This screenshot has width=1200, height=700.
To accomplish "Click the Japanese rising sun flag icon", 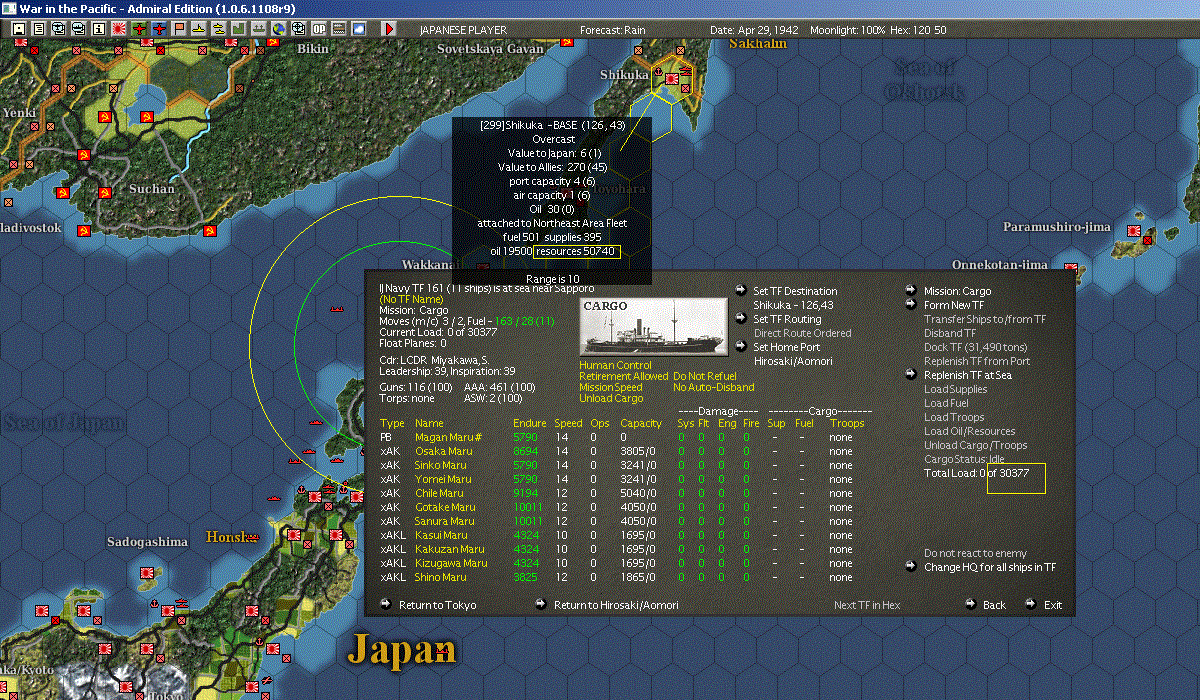I will pos(119,29).
